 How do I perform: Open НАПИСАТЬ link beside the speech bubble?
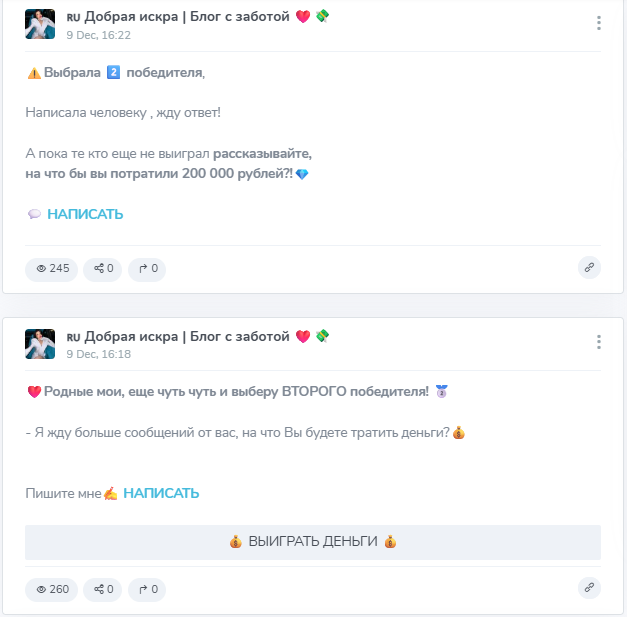85,214
